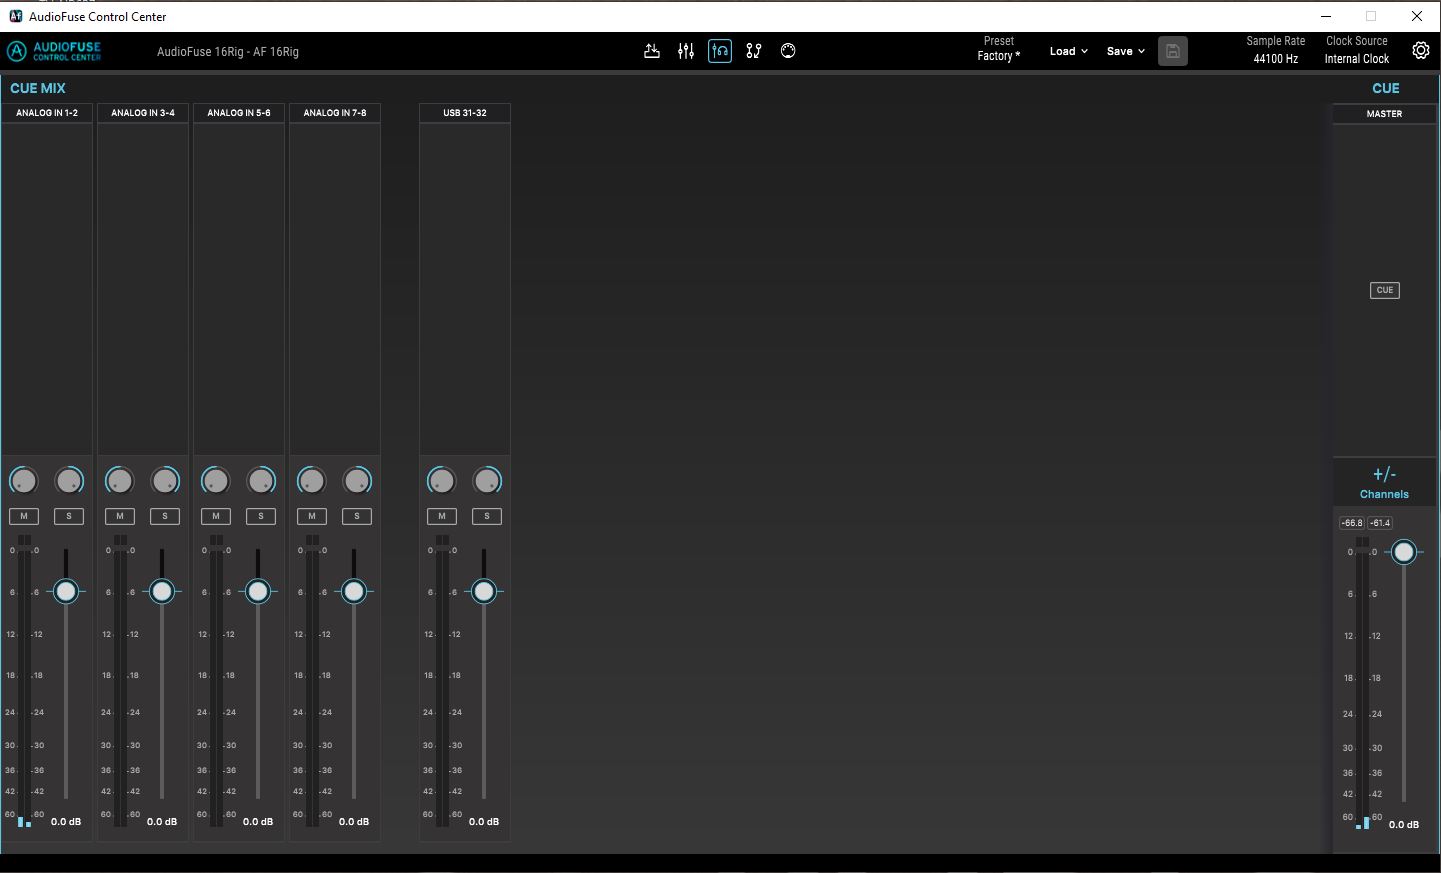Open the application settings gear
Viewport: 1441px width, 873px height.
(x=1421, y=49)
